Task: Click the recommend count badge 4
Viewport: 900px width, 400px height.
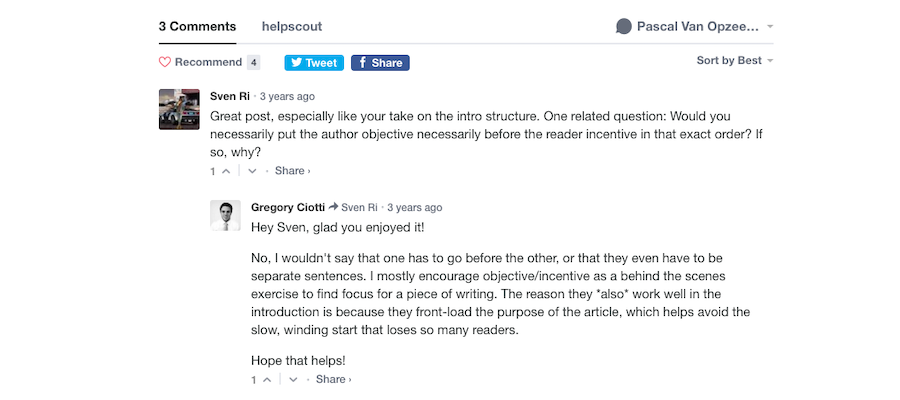Action: pos(254,62)
